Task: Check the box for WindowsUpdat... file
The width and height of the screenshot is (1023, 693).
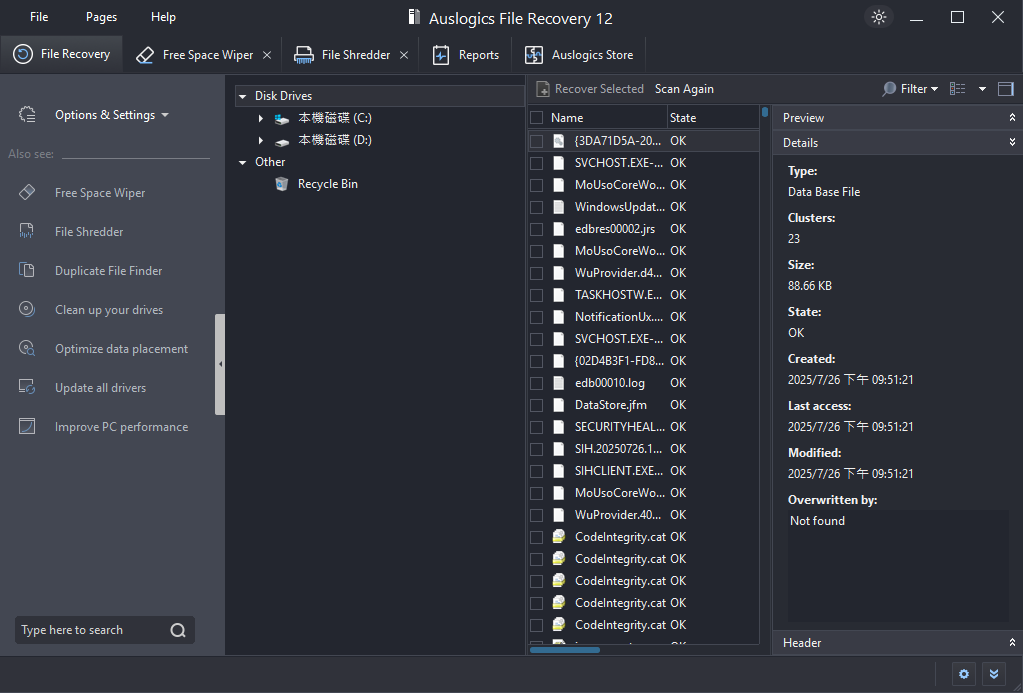Action: 536,207
